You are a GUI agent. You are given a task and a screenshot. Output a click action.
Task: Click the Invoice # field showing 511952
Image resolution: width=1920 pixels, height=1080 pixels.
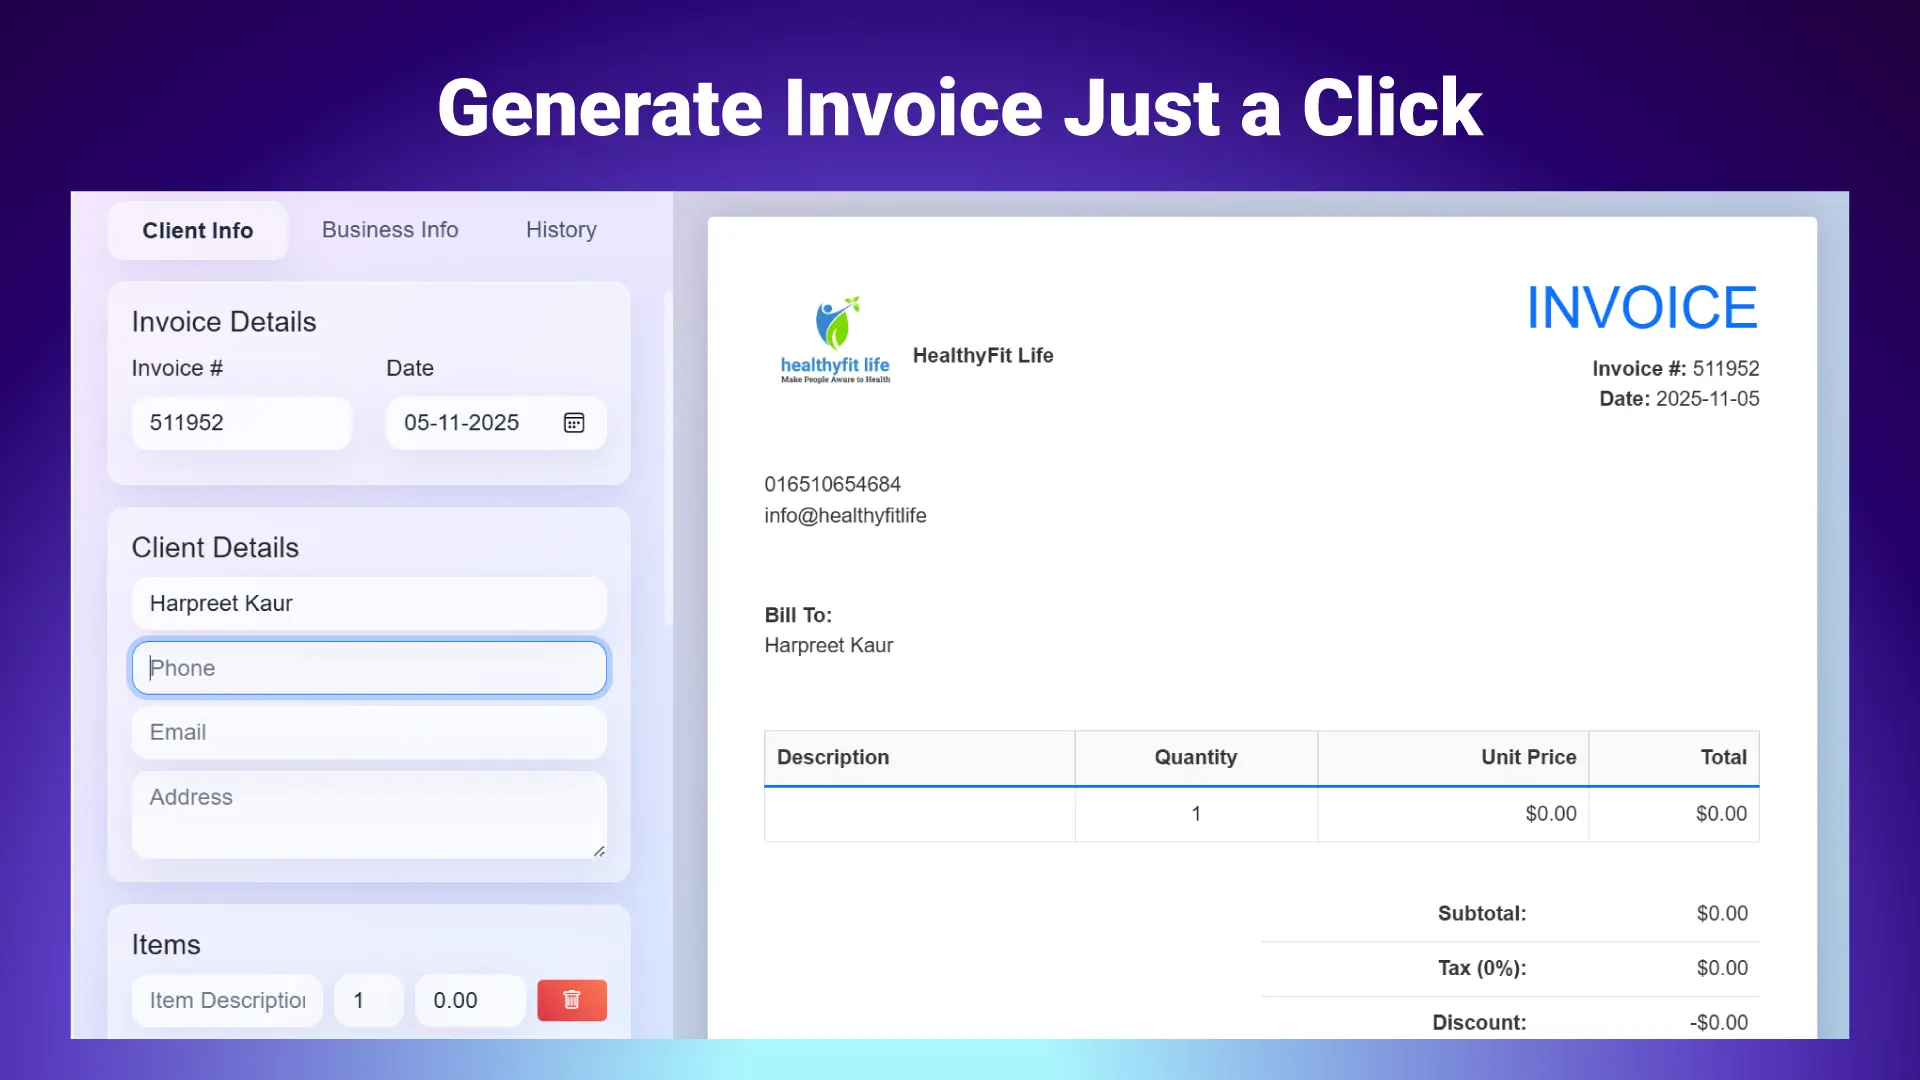[x=241, y=422]
